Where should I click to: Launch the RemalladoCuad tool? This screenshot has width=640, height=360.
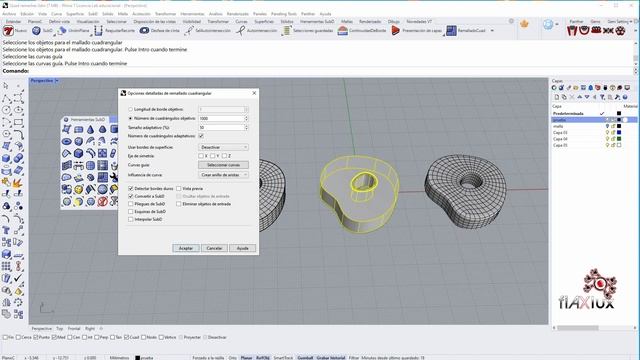451,31
